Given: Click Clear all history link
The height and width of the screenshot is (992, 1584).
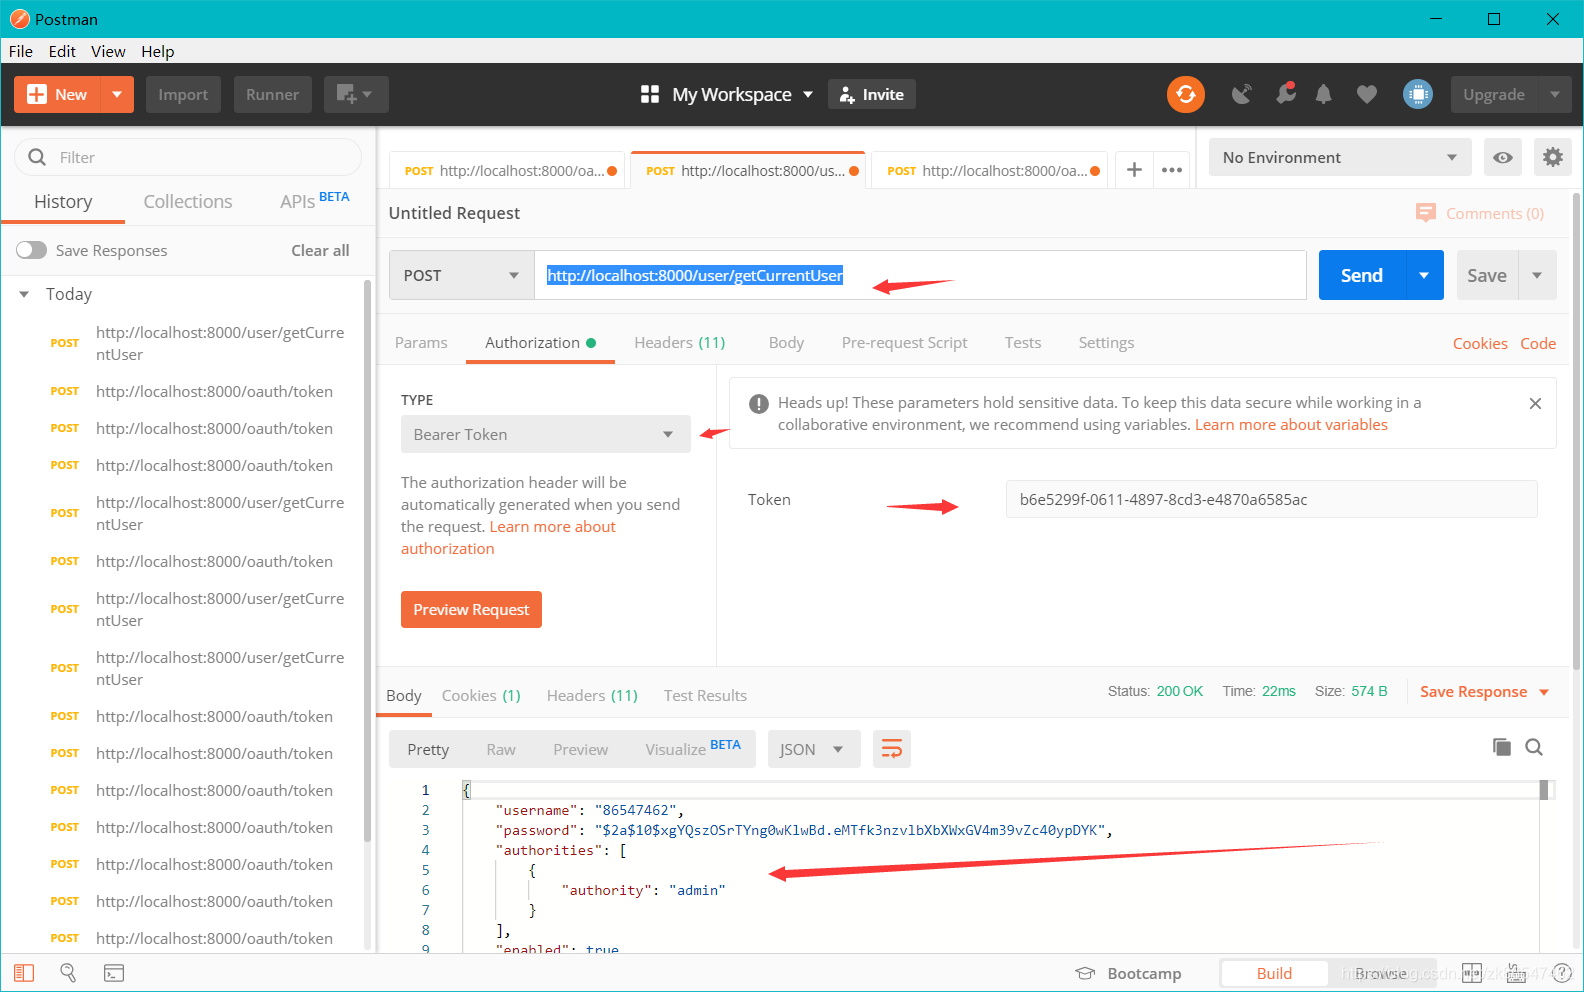Looking at the screenshot, I should (320, 250).
